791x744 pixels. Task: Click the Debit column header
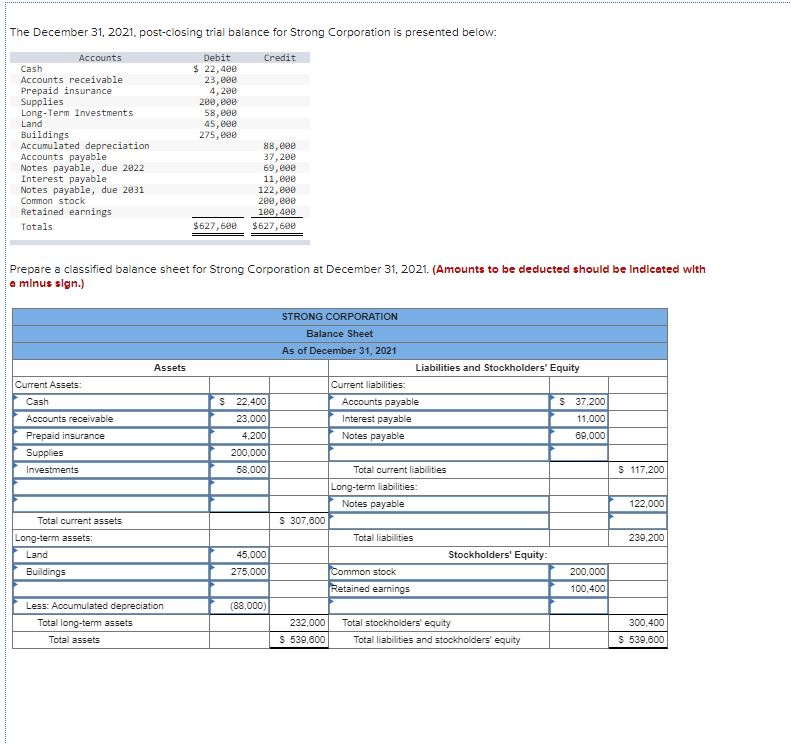click(x=217, y=58)
